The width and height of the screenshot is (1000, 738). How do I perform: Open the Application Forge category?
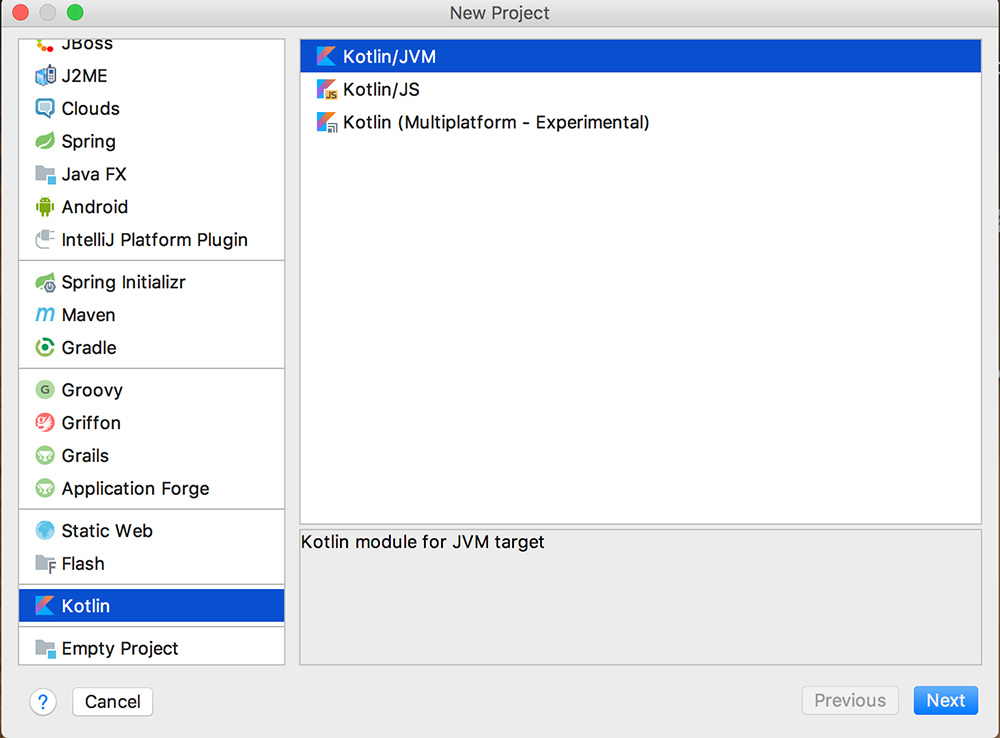135,489
